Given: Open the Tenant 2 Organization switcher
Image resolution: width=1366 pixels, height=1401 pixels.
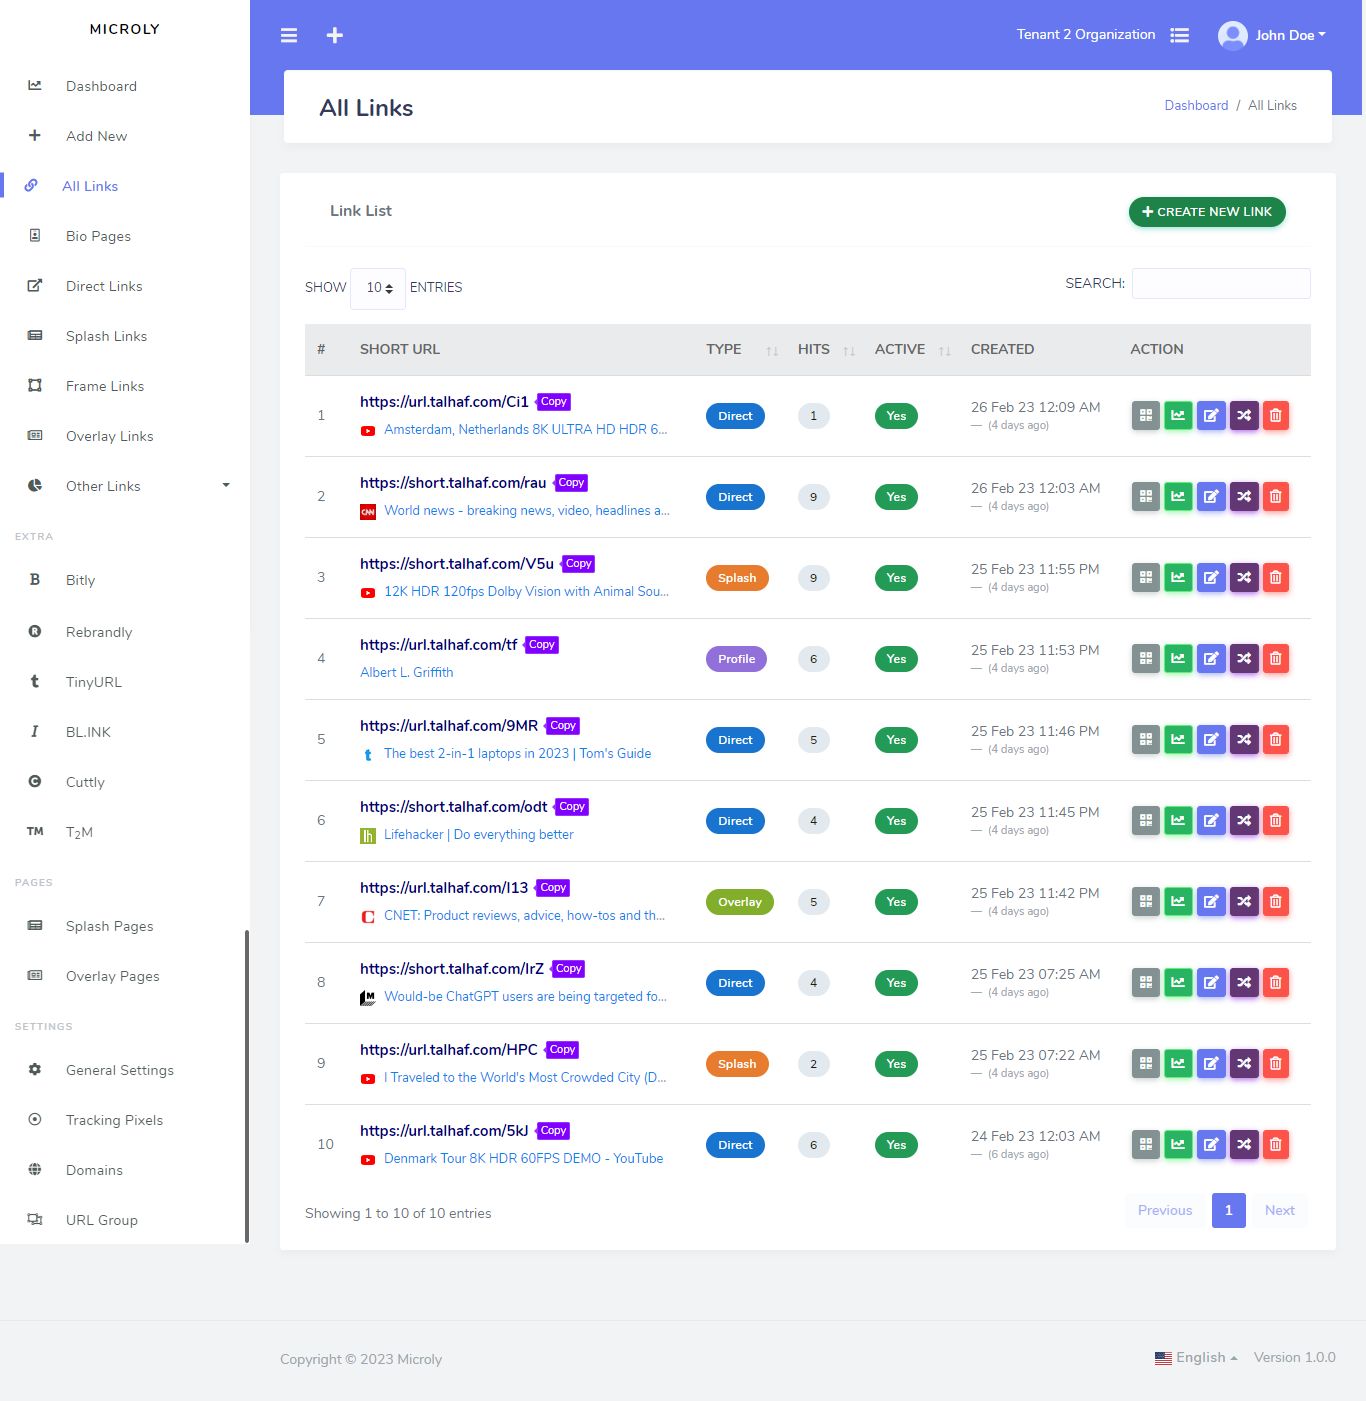Looking at the screenshot, I should click(x=1086, y=35).
